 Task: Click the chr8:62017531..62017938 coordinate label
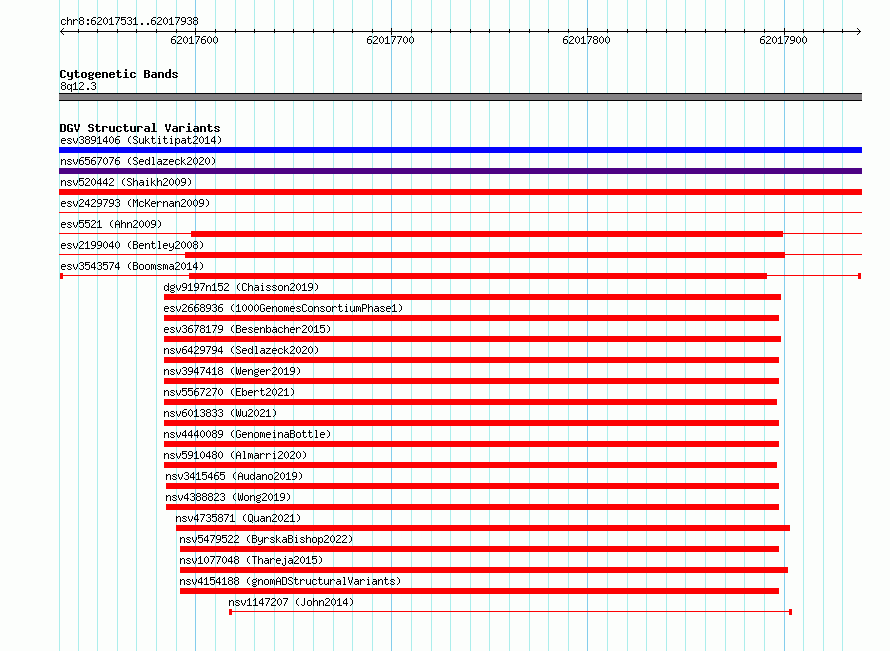[x=129, y=22]
